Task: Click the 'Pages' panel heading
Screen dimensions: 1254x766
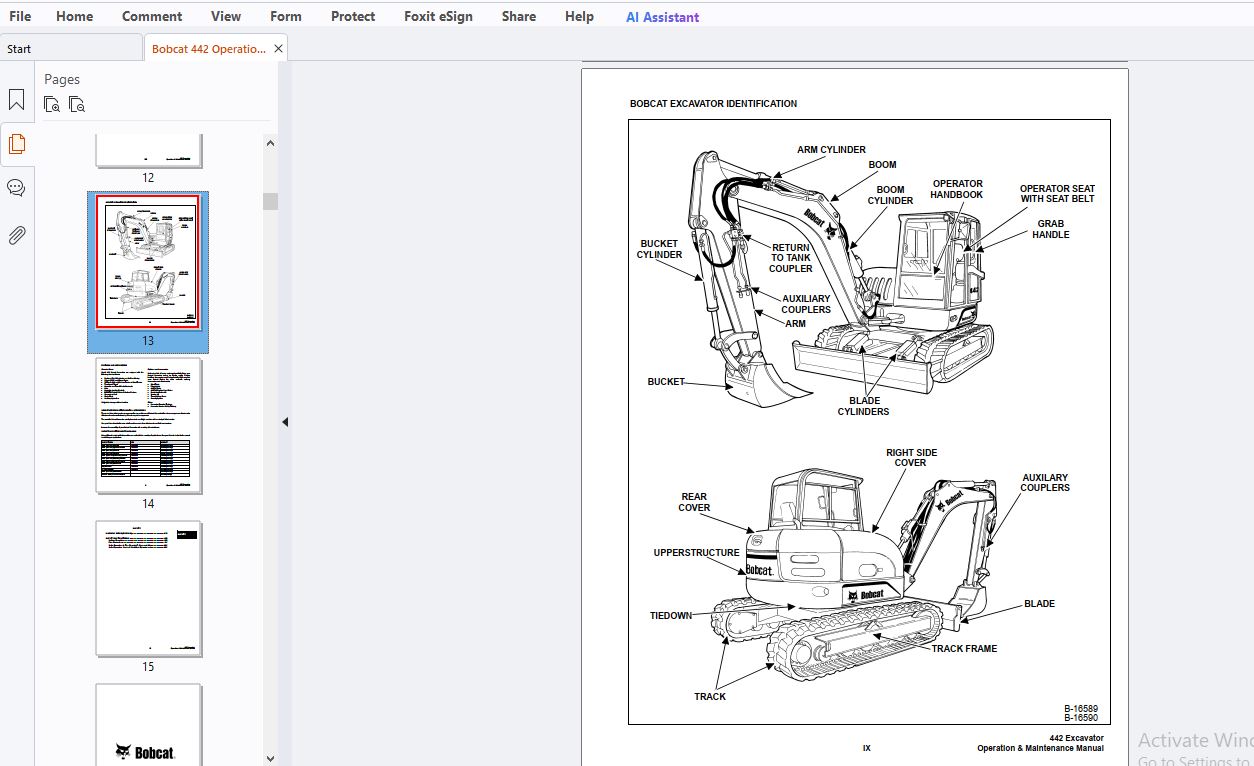Action: tap(62, 79)
